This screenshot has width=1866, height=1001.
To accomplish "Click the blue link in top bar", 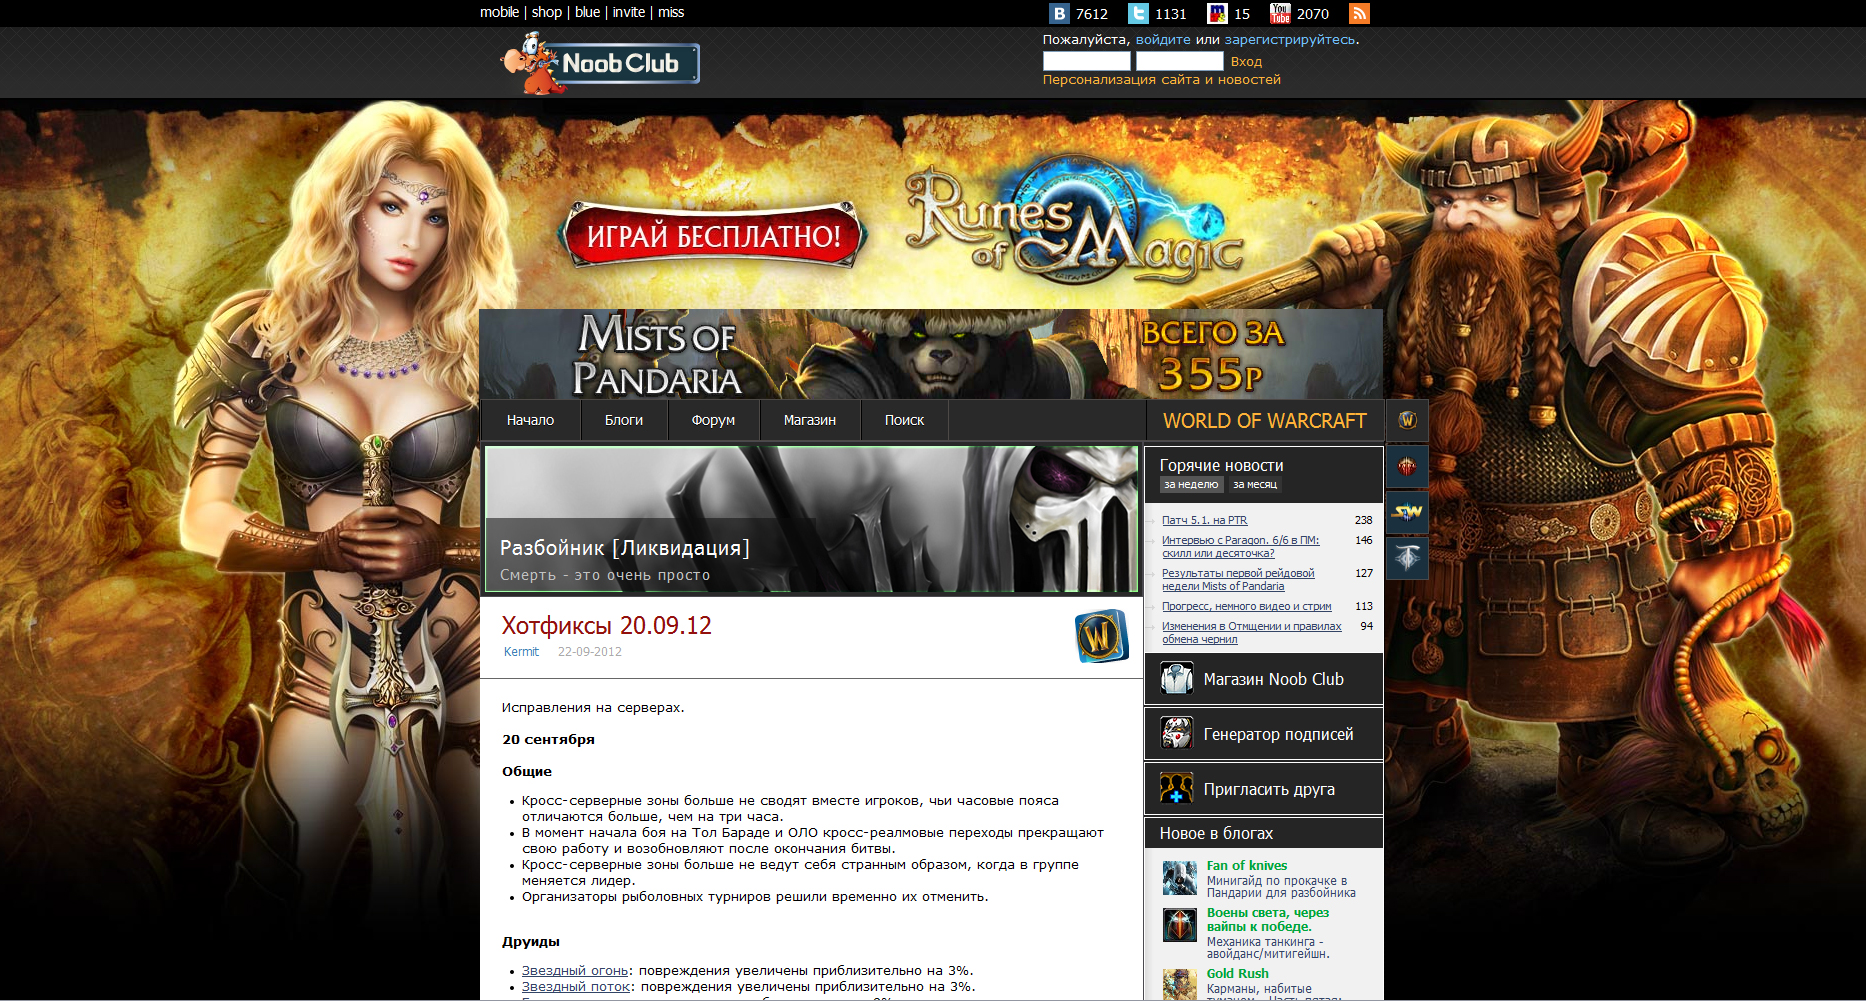I will pyautogui.click(x=588, y=12).
